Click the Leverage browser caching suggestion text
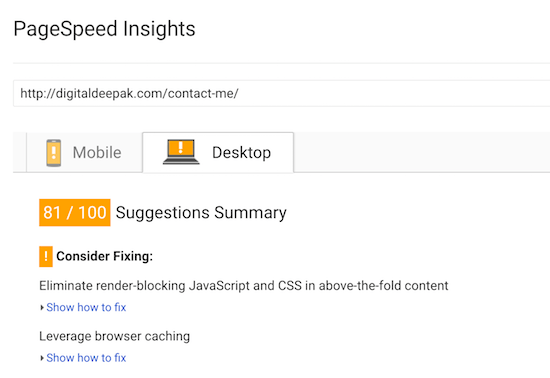 point(114,336)
